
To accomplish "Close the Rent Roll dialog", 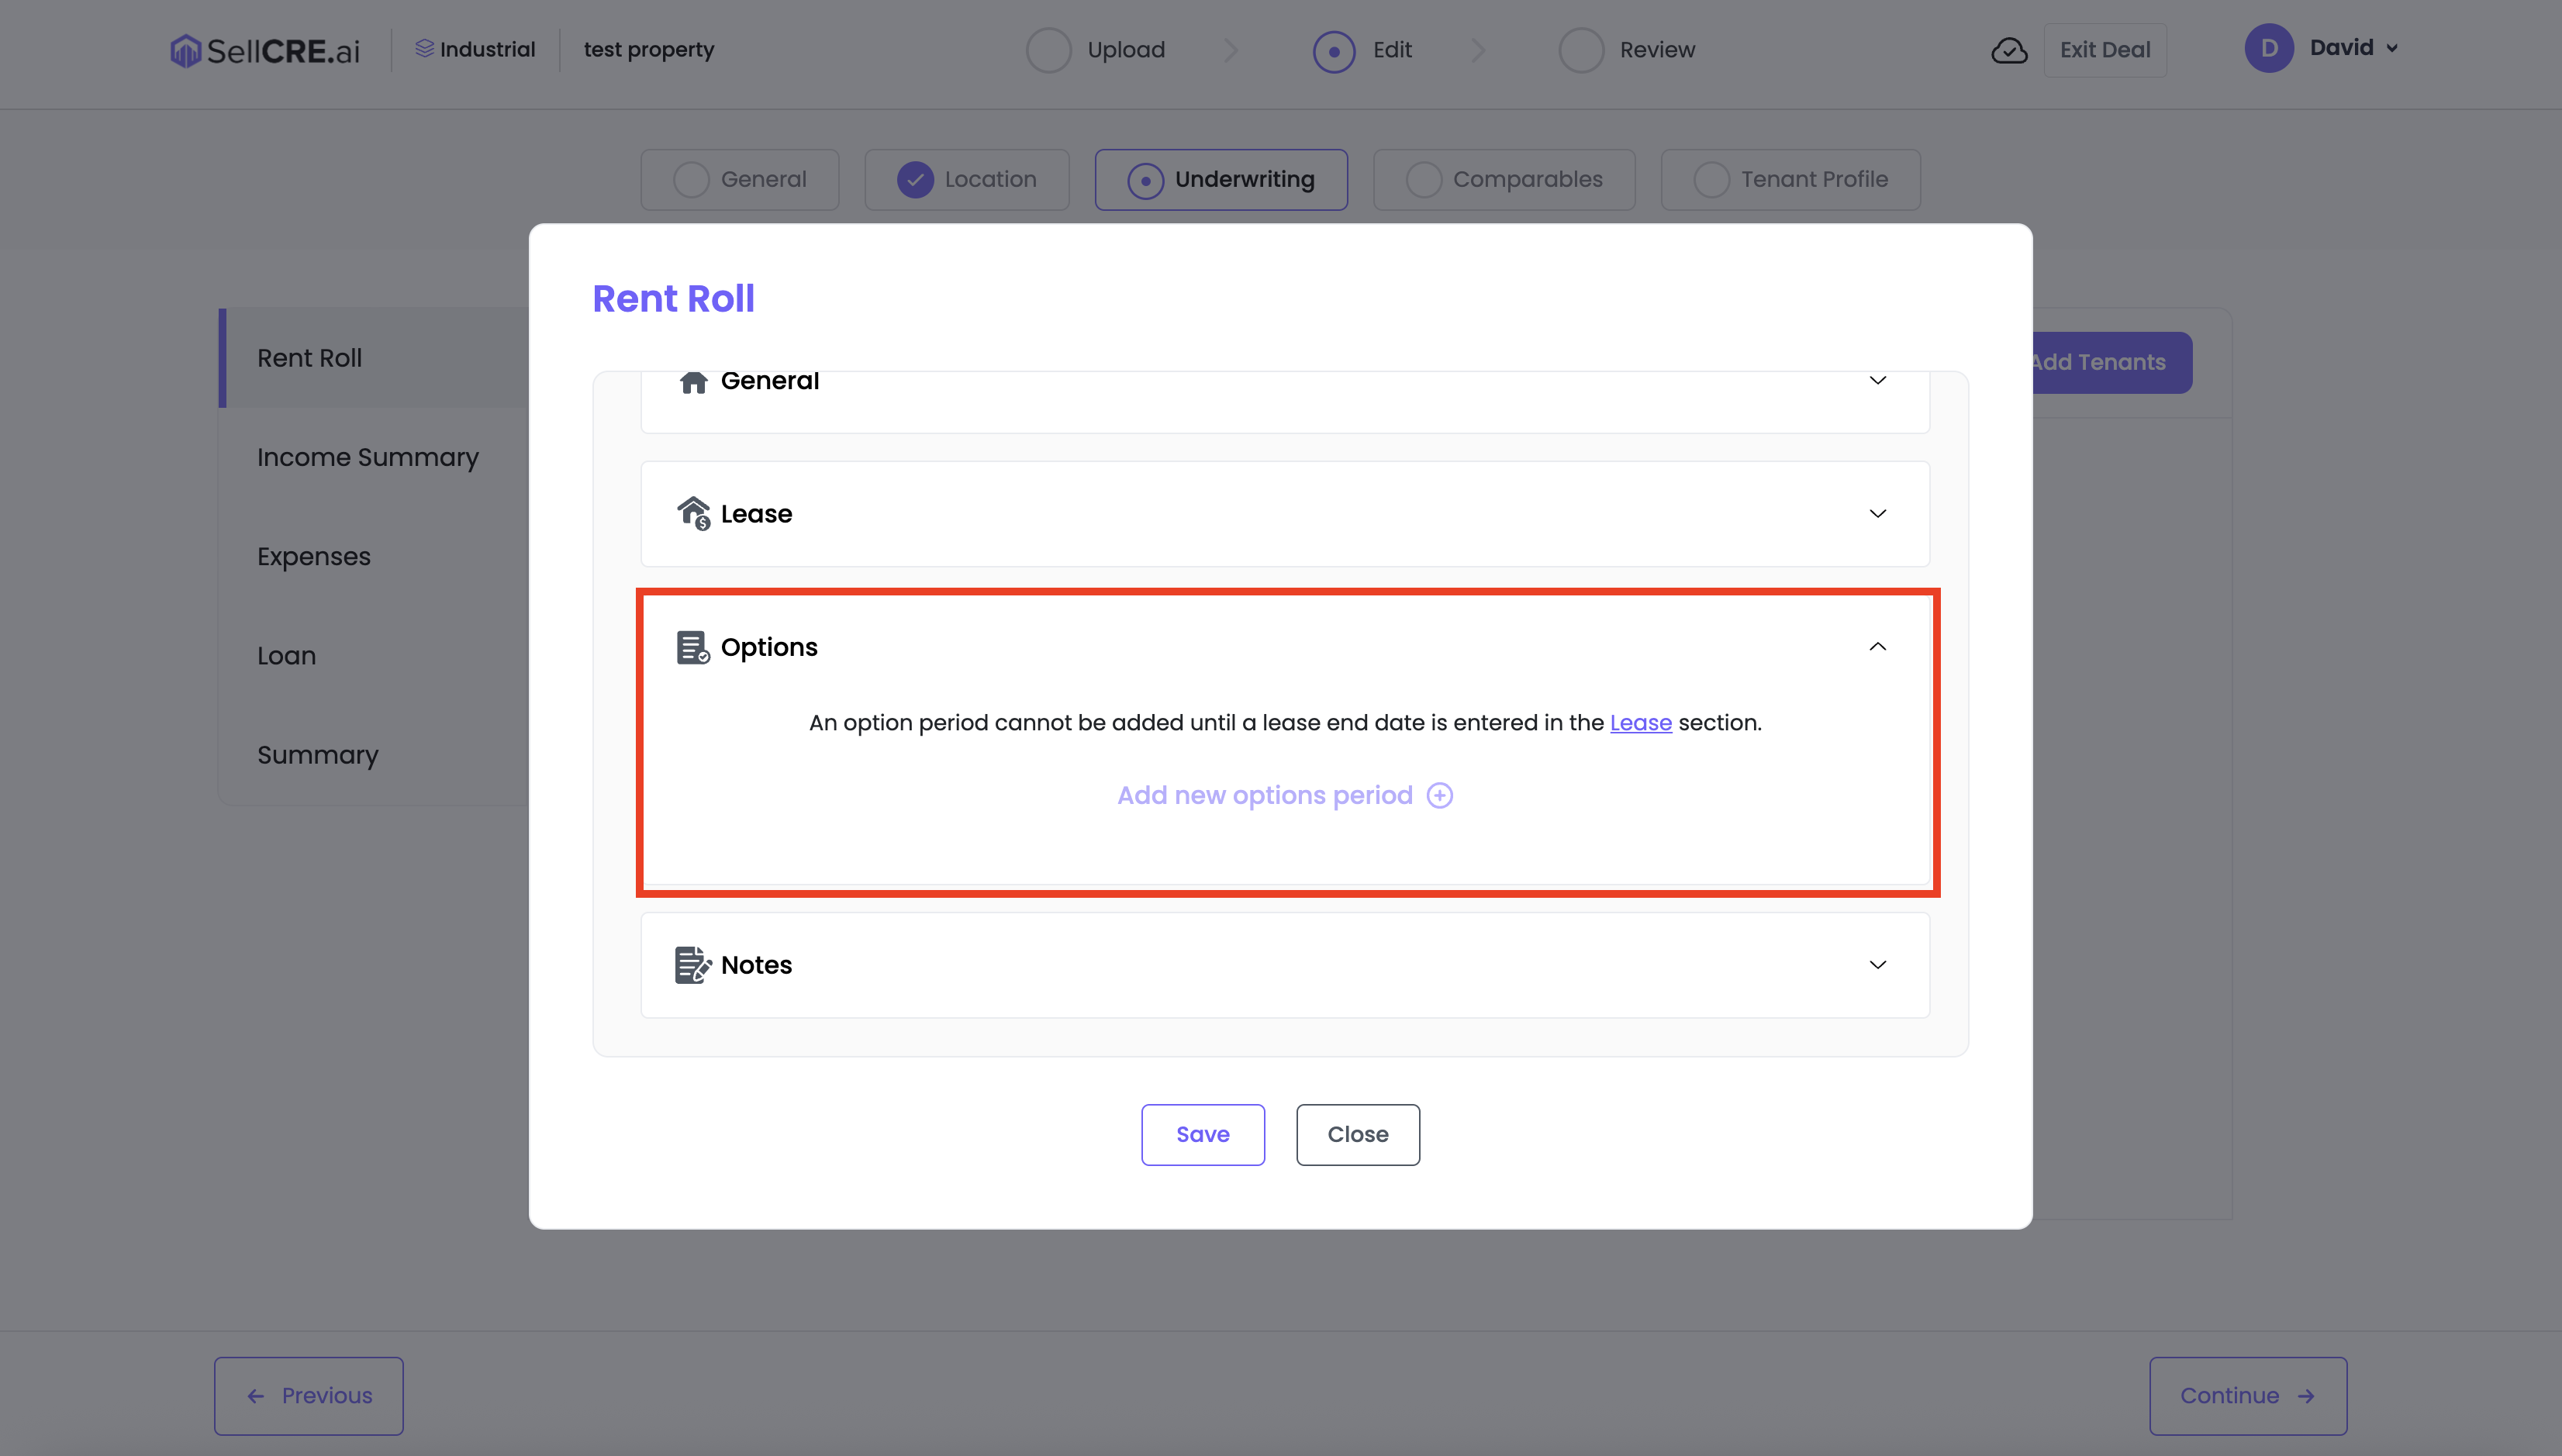I will point(1357,1134).
